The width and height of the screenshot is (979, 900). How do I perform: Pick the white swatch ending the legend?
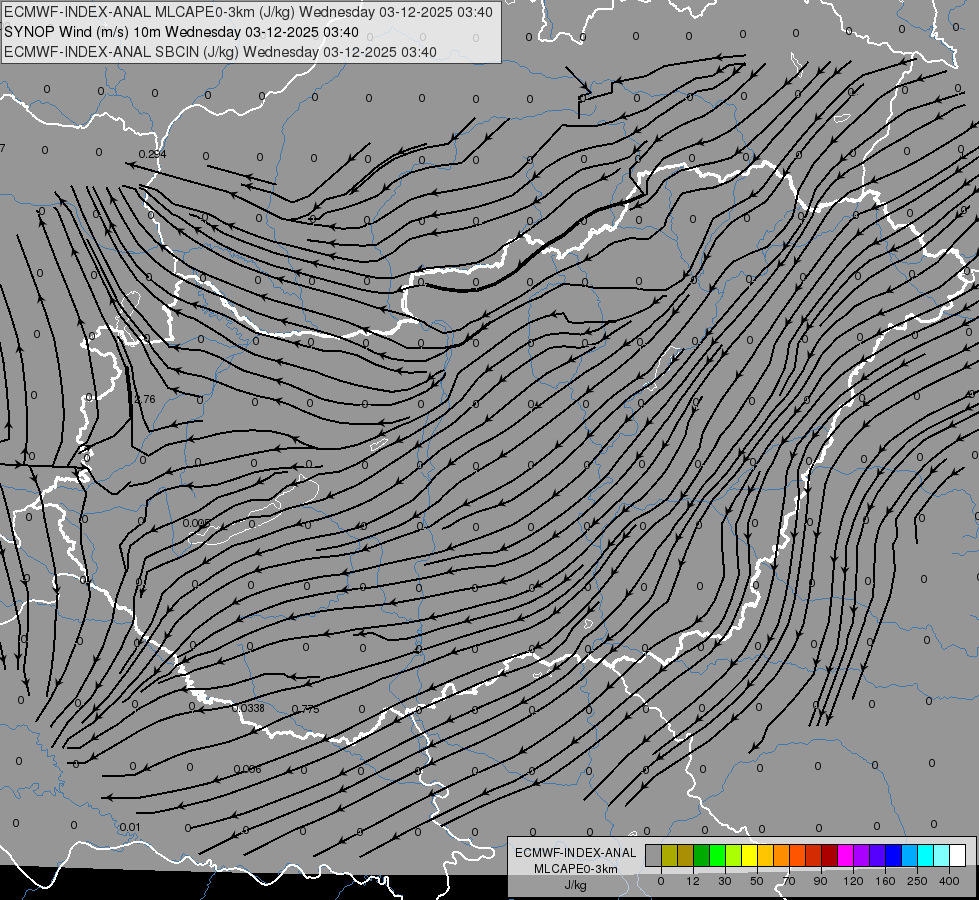pyautogui.click(x=957, y=855)
